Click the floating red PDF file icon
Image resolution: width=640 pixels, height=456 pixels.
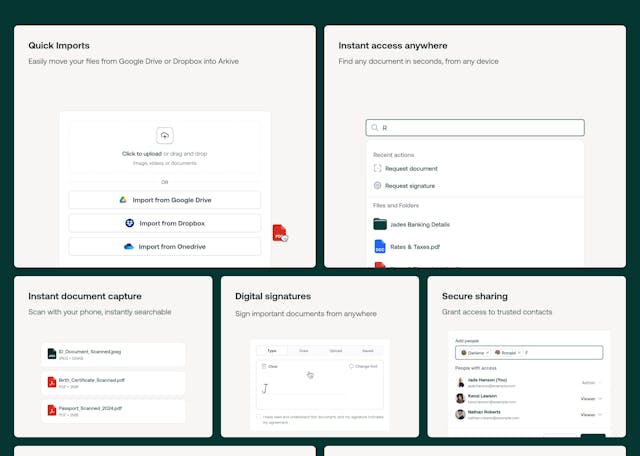(280, 233)
